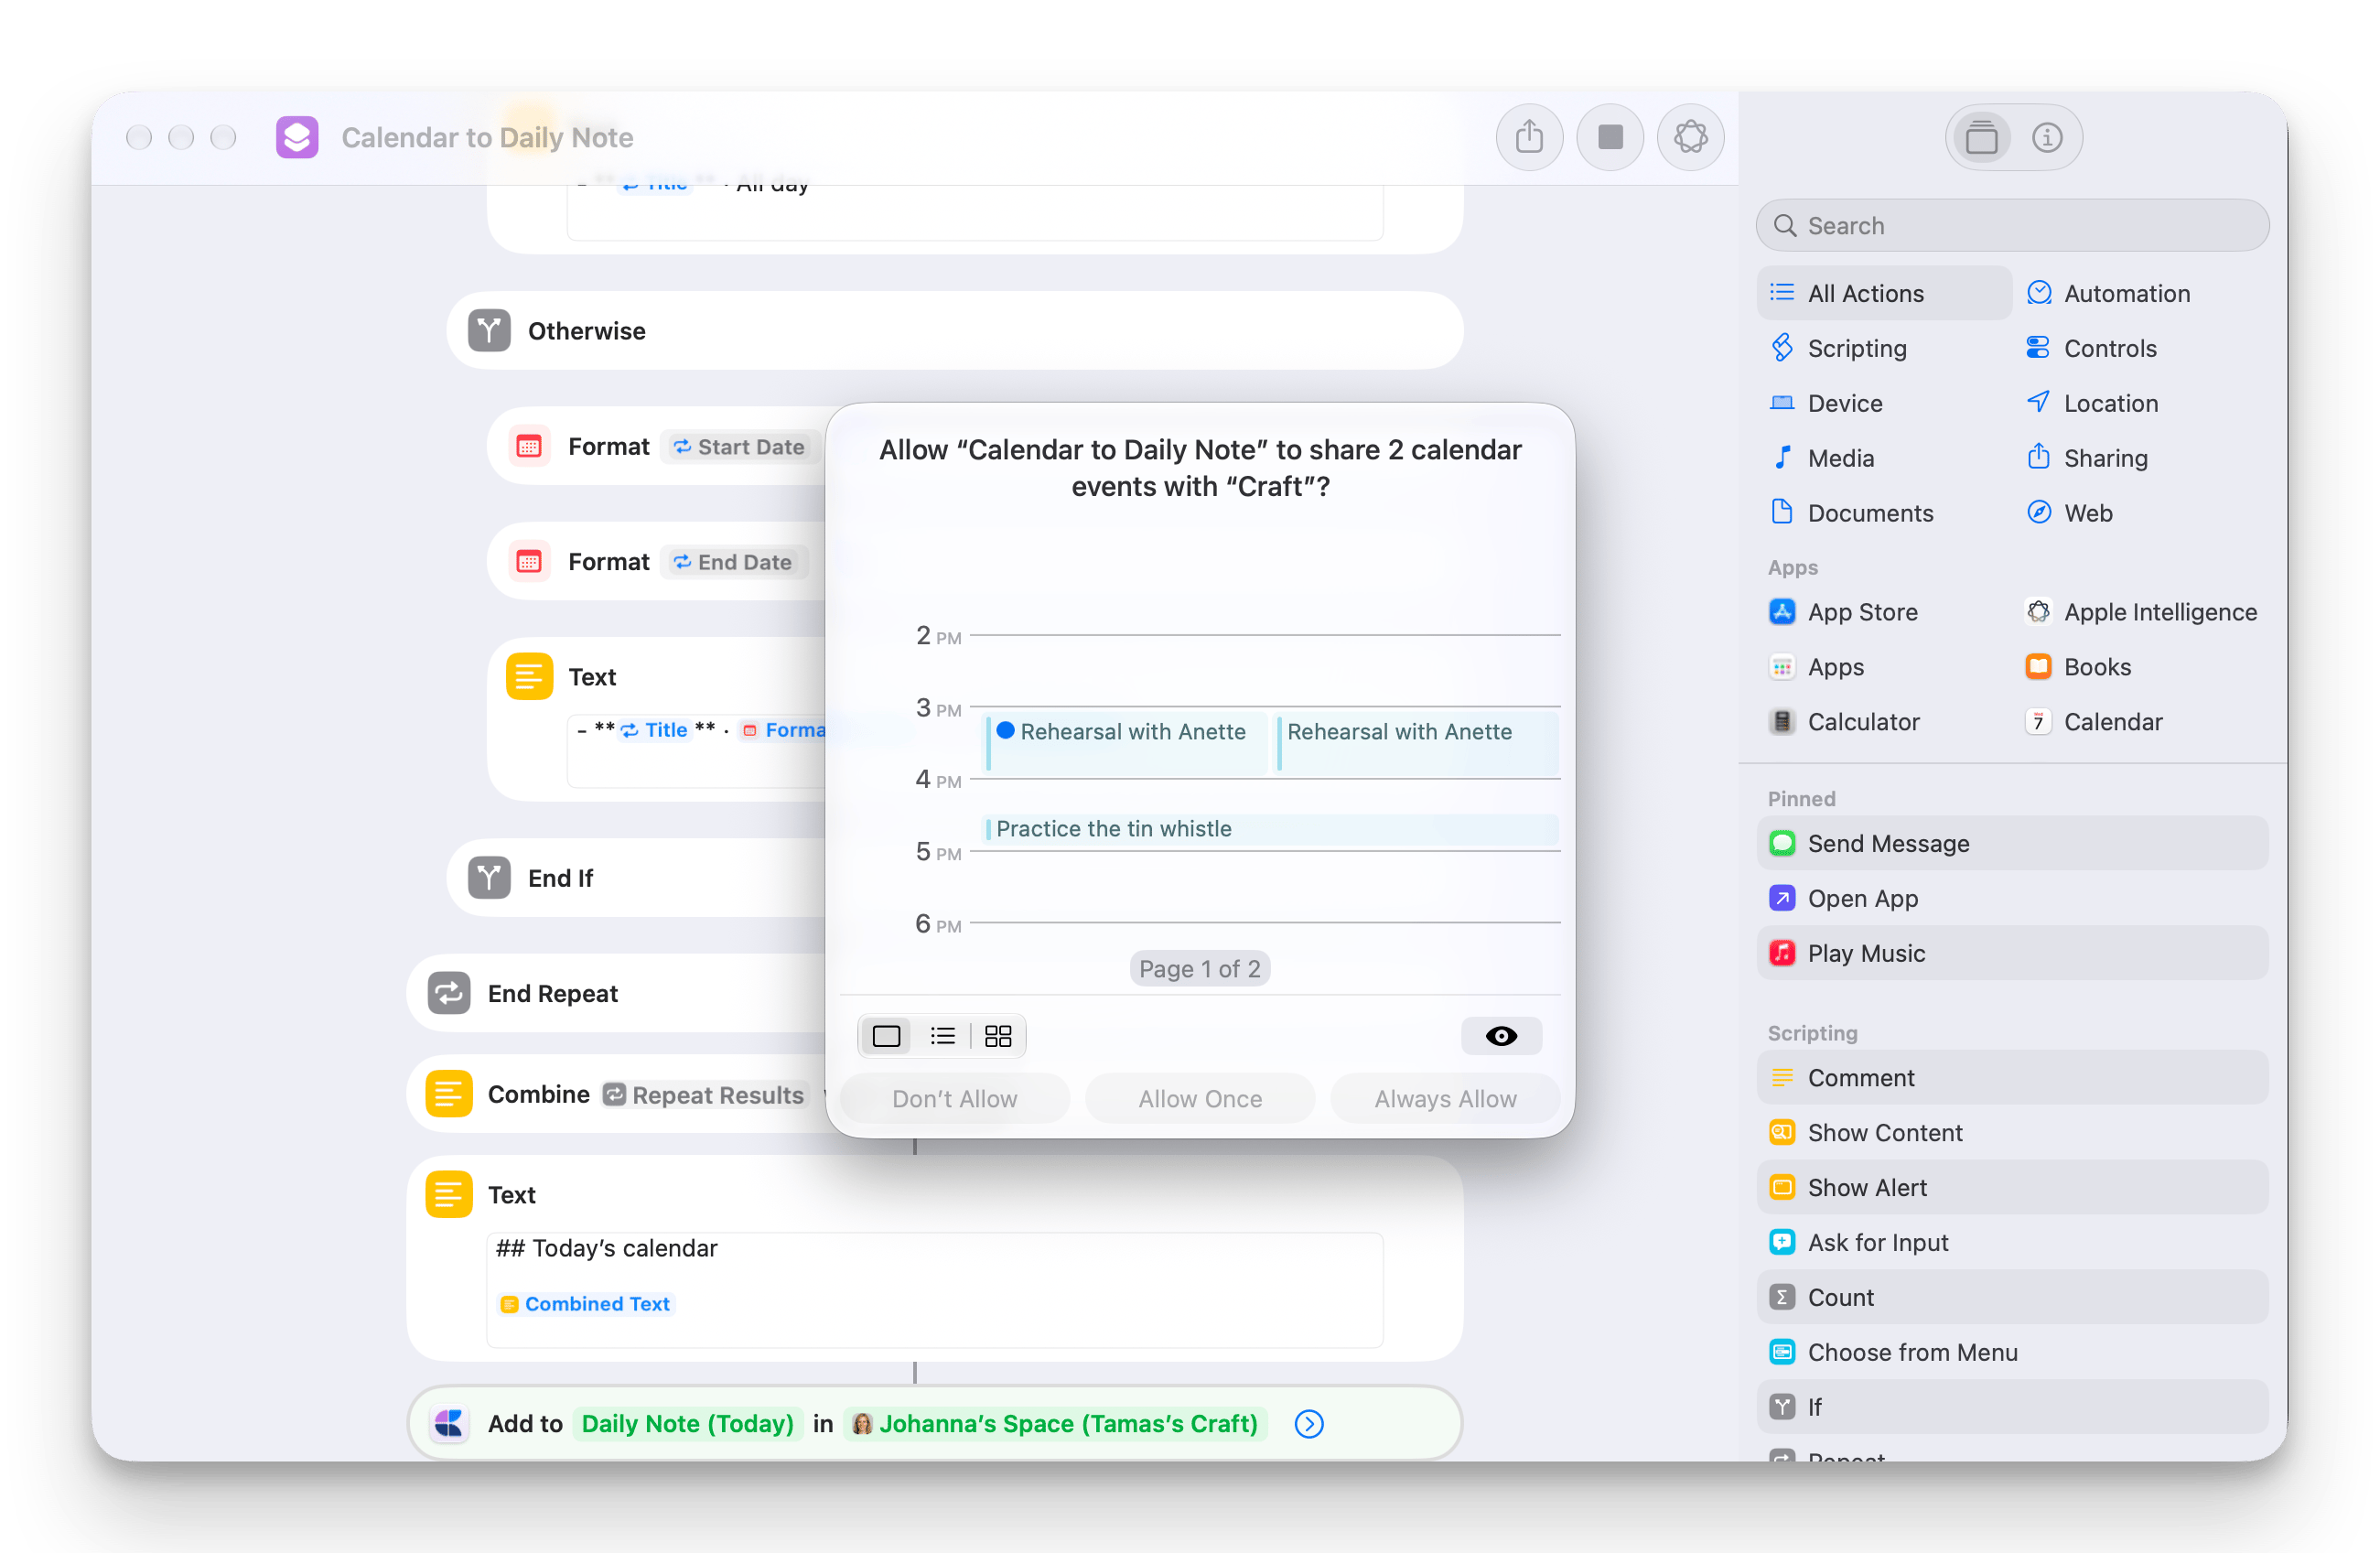Open the shortcut details info panel
This screenshot has height=1553, width=2380.
[x=2047, y=137]
